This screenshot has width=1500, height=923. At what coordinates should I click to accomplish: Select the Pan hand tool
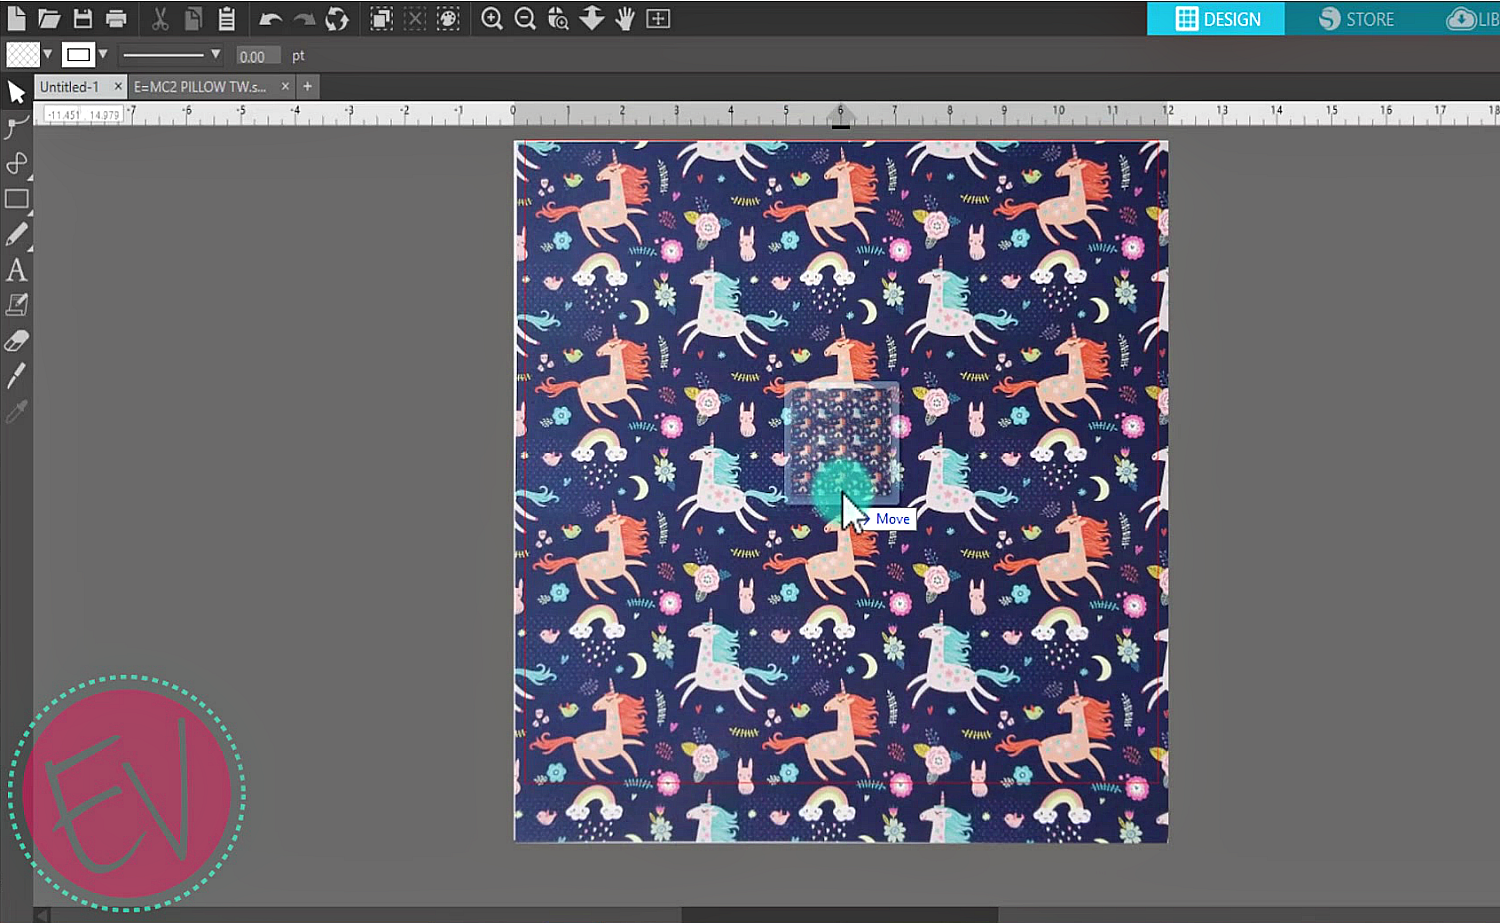tap(625, 18)
